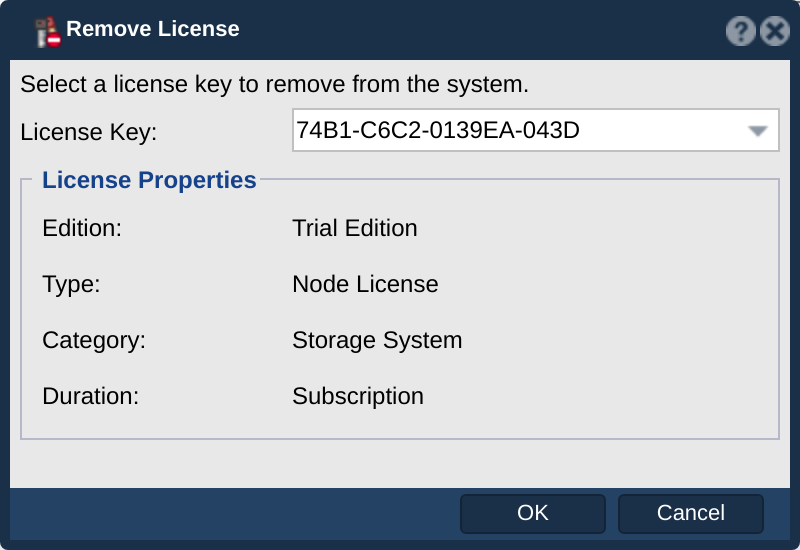Click the License Properties group heading

pyautogui.click(x=149, y=180)
